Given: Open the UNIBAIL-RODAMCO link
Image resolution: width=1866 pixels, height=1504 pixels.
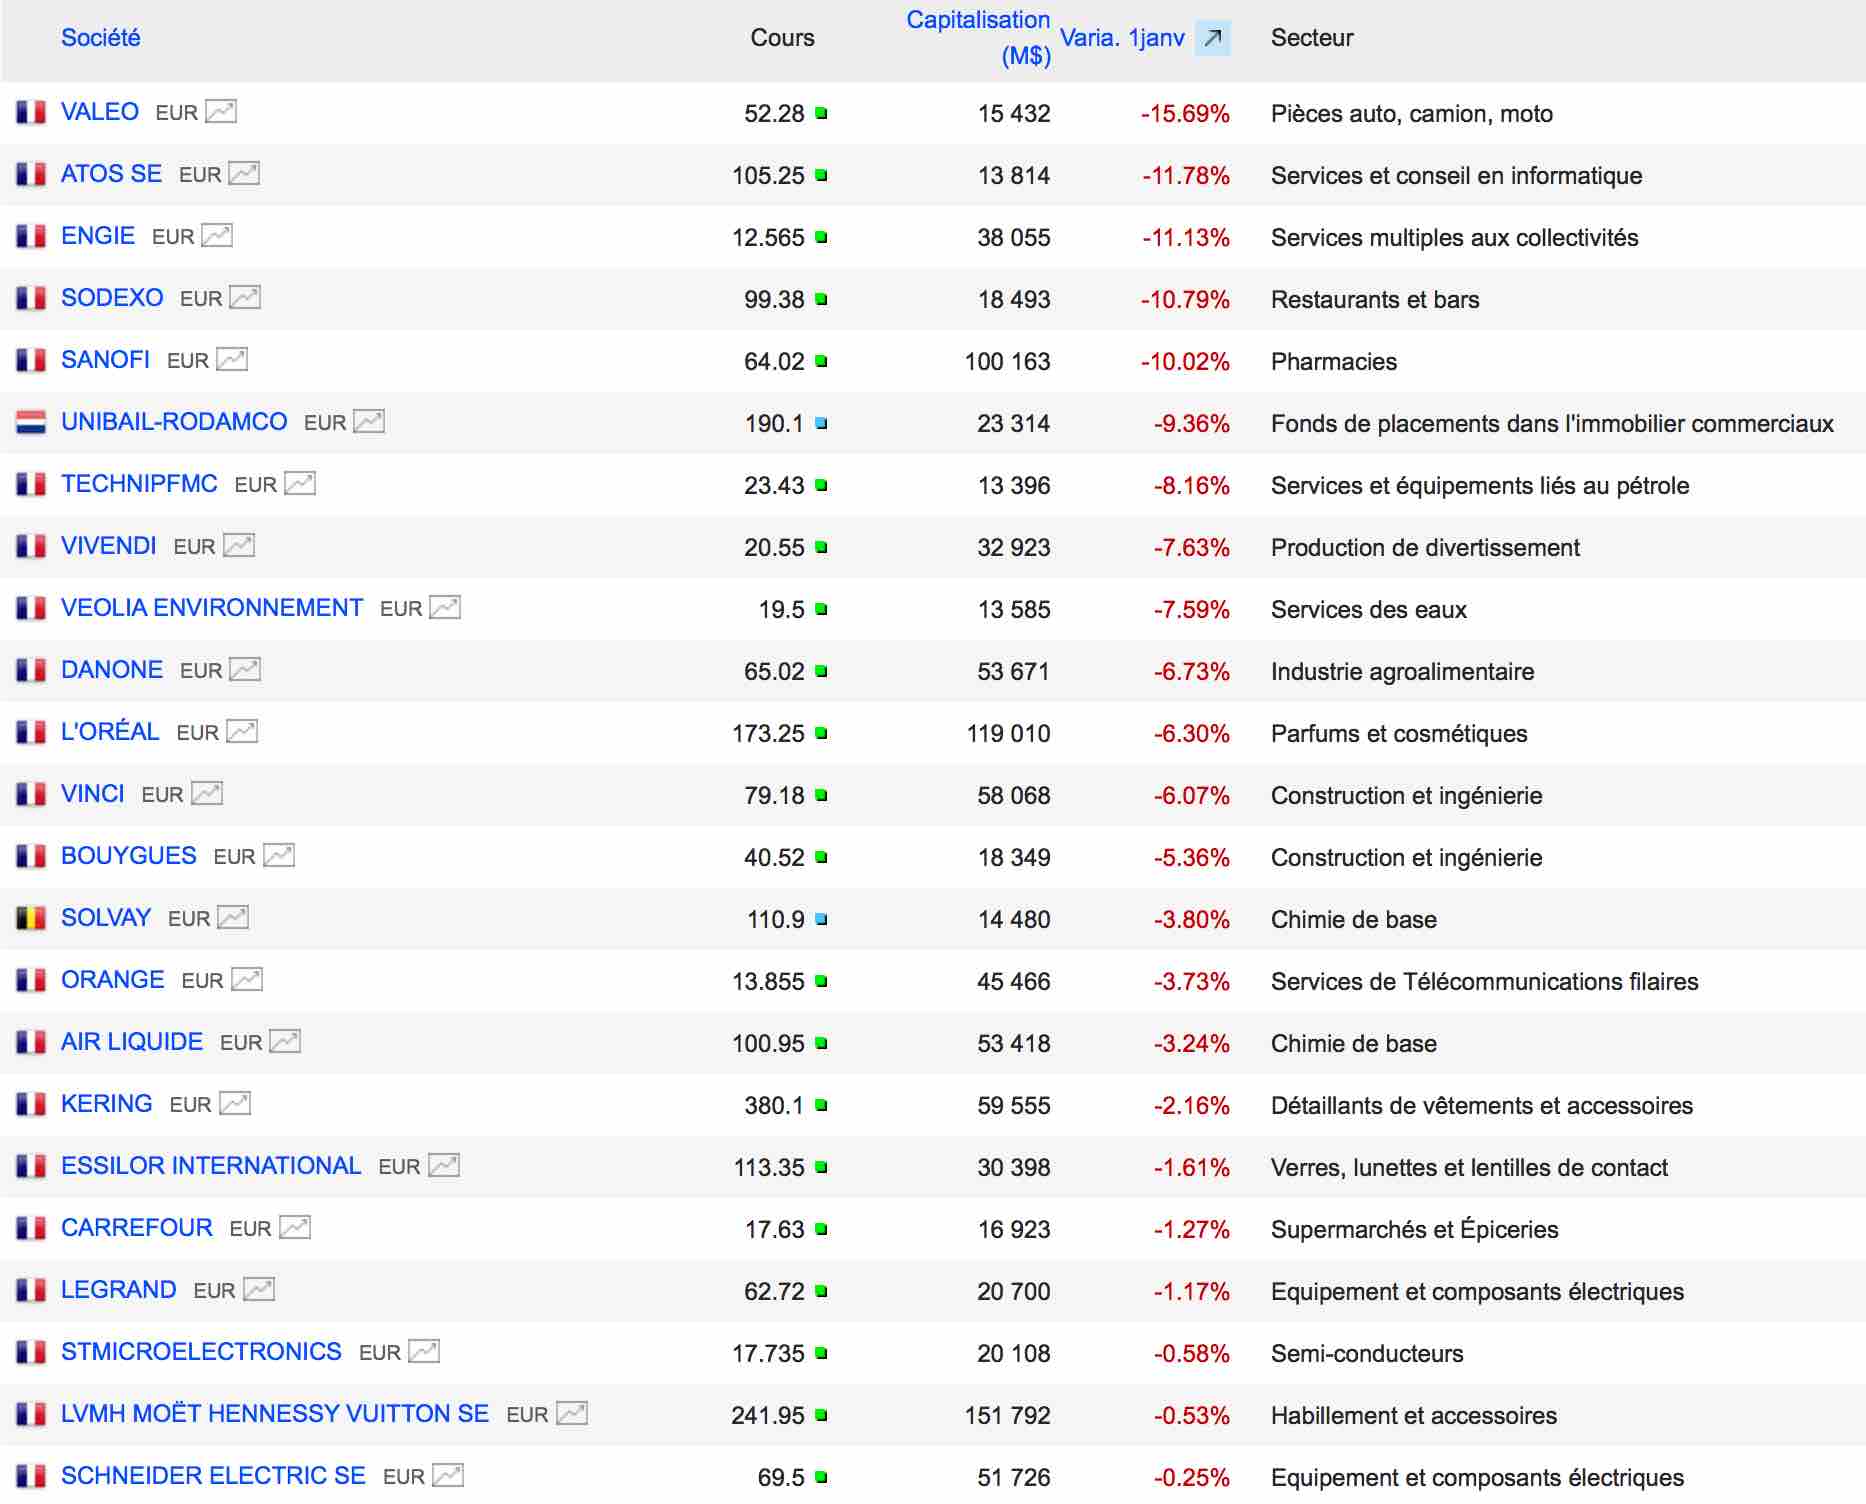Looking at the screenshot, I should click(x=174, y=421).
